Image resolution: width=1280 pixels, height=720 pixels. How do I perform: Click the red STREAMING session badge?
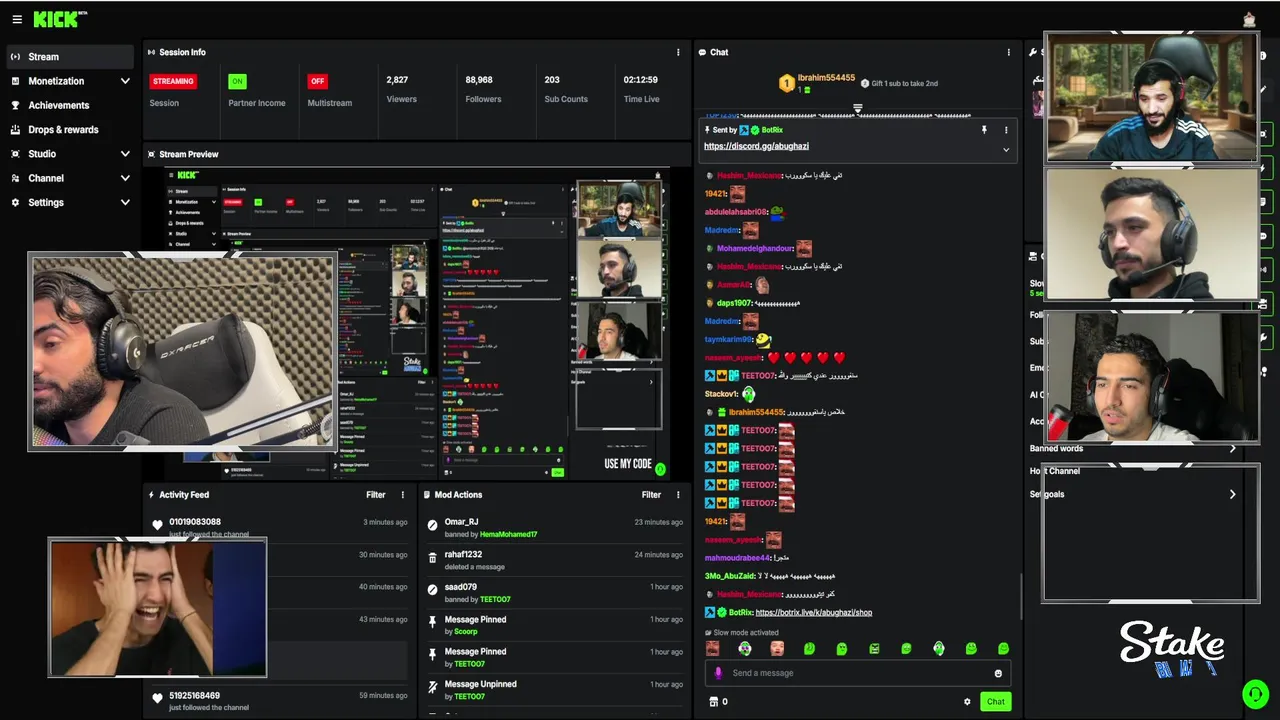[x=173, y=81]
